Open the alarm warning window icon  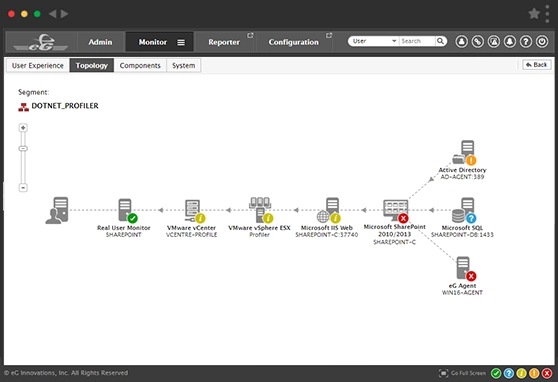(x=494, y=42)
